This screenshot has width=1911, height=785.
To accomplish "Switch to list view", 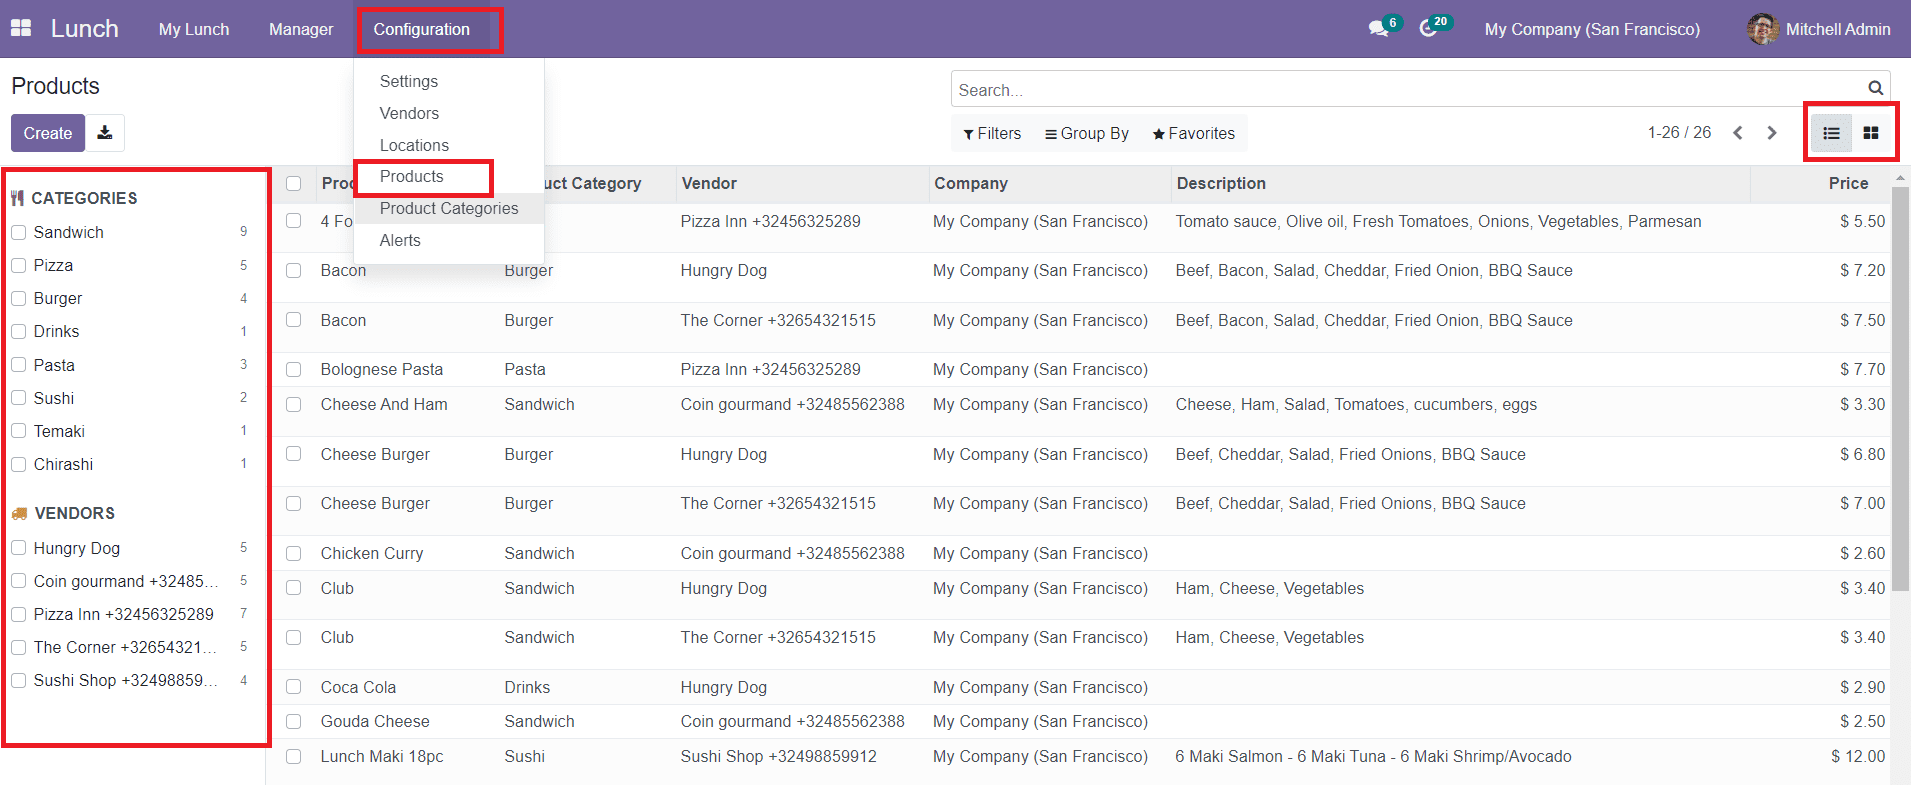I will pos(1831,133).
